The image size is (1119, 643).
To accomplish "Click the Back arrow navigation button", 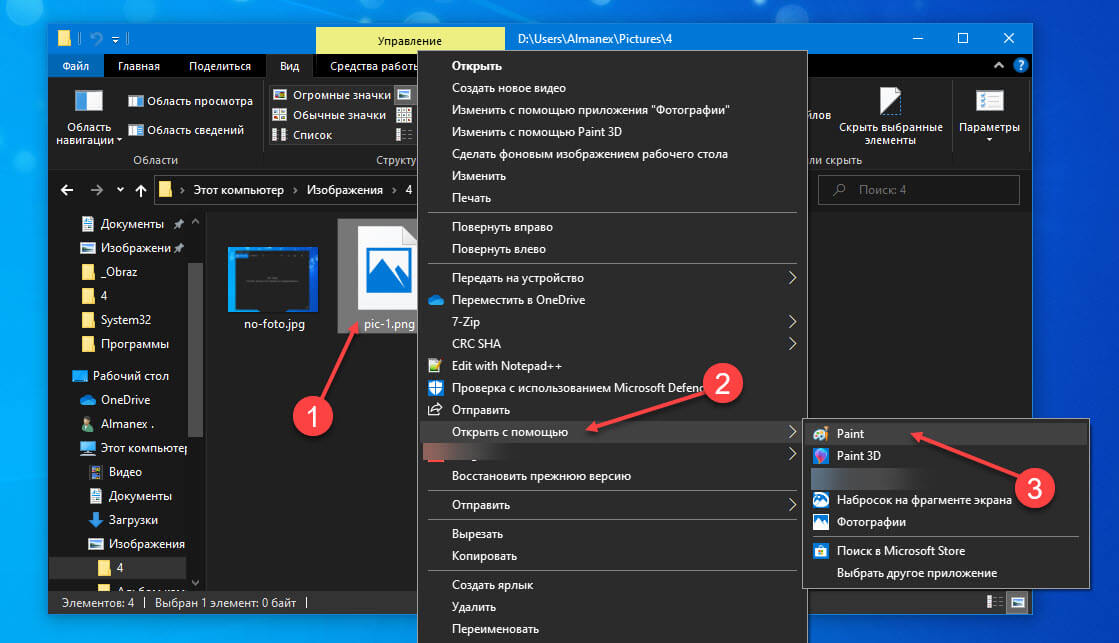I will tap(67, 190).
